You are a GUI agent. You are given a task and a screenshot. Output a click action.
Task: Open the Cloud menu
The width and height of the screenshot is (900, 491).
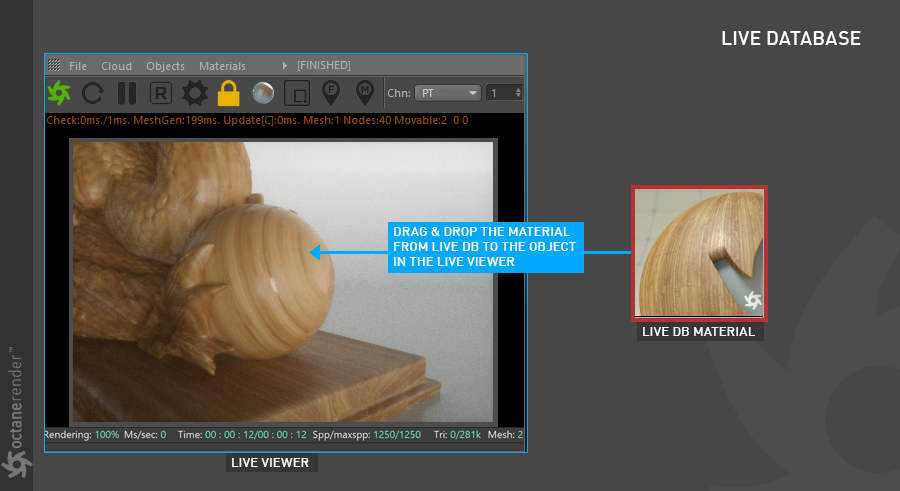117,66
